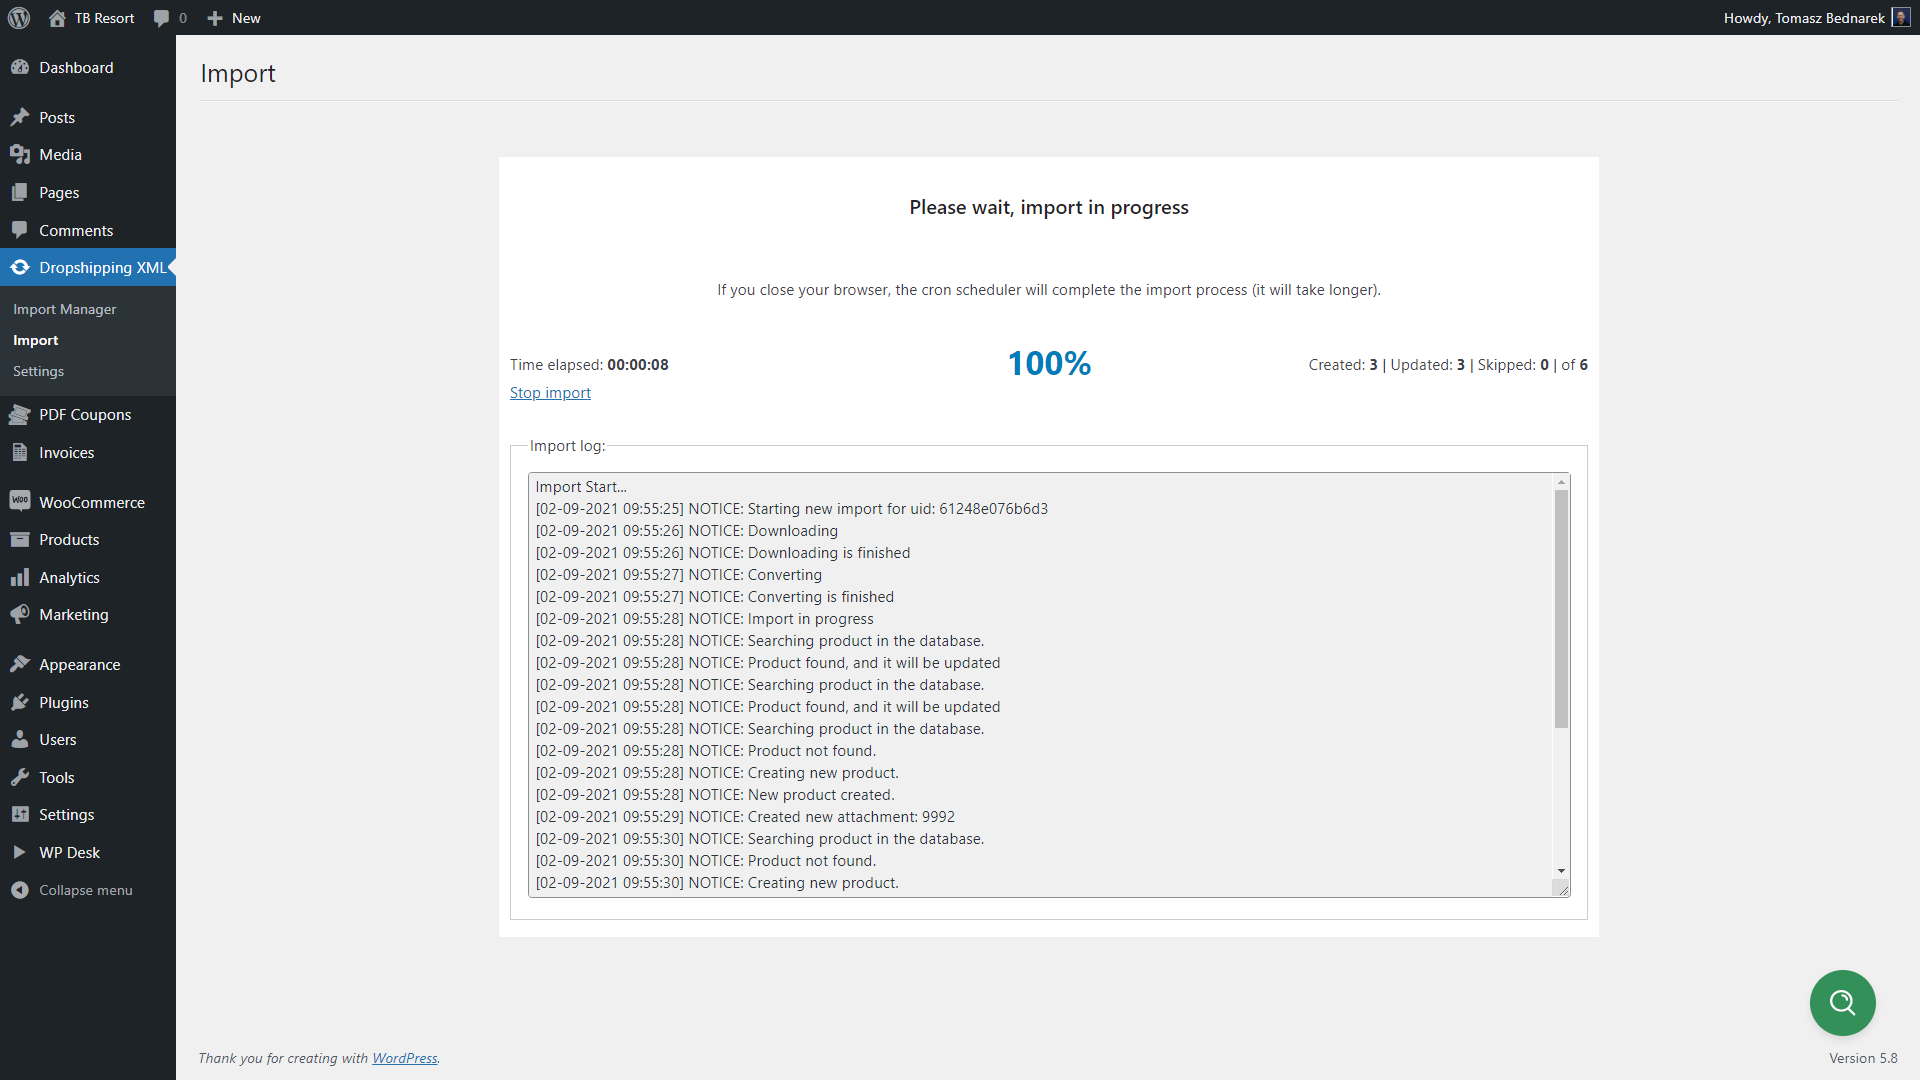
Task: Click the import log textarea resize handle
Action: coord(1562,889)
